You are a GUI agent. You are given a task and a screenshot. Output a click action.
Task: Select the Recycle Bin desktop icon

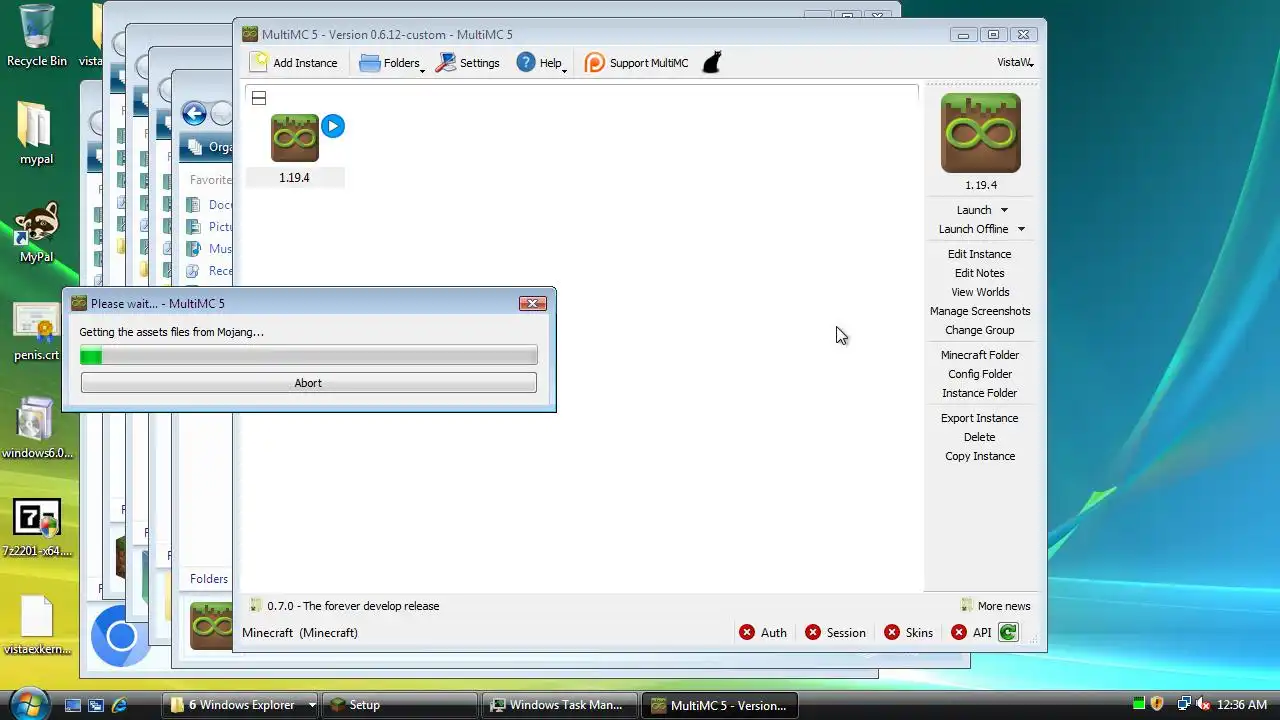click(37, 36)
